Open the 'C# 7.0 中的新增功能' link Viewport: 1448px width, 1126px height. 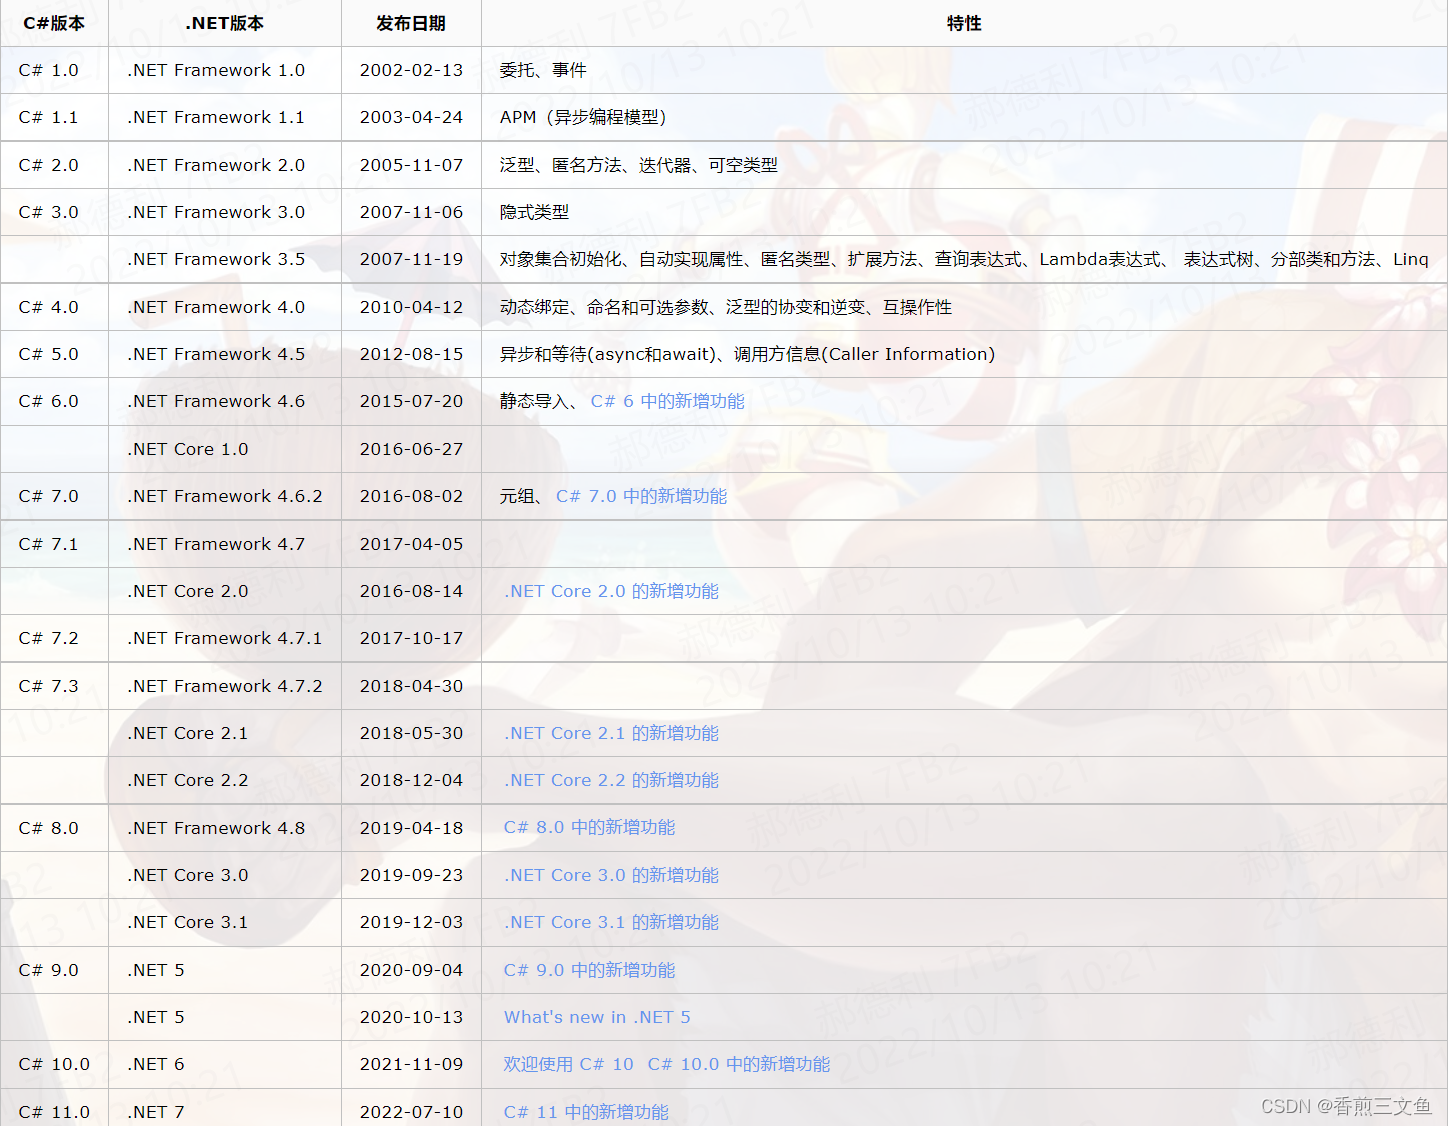[x=643, y=496]
